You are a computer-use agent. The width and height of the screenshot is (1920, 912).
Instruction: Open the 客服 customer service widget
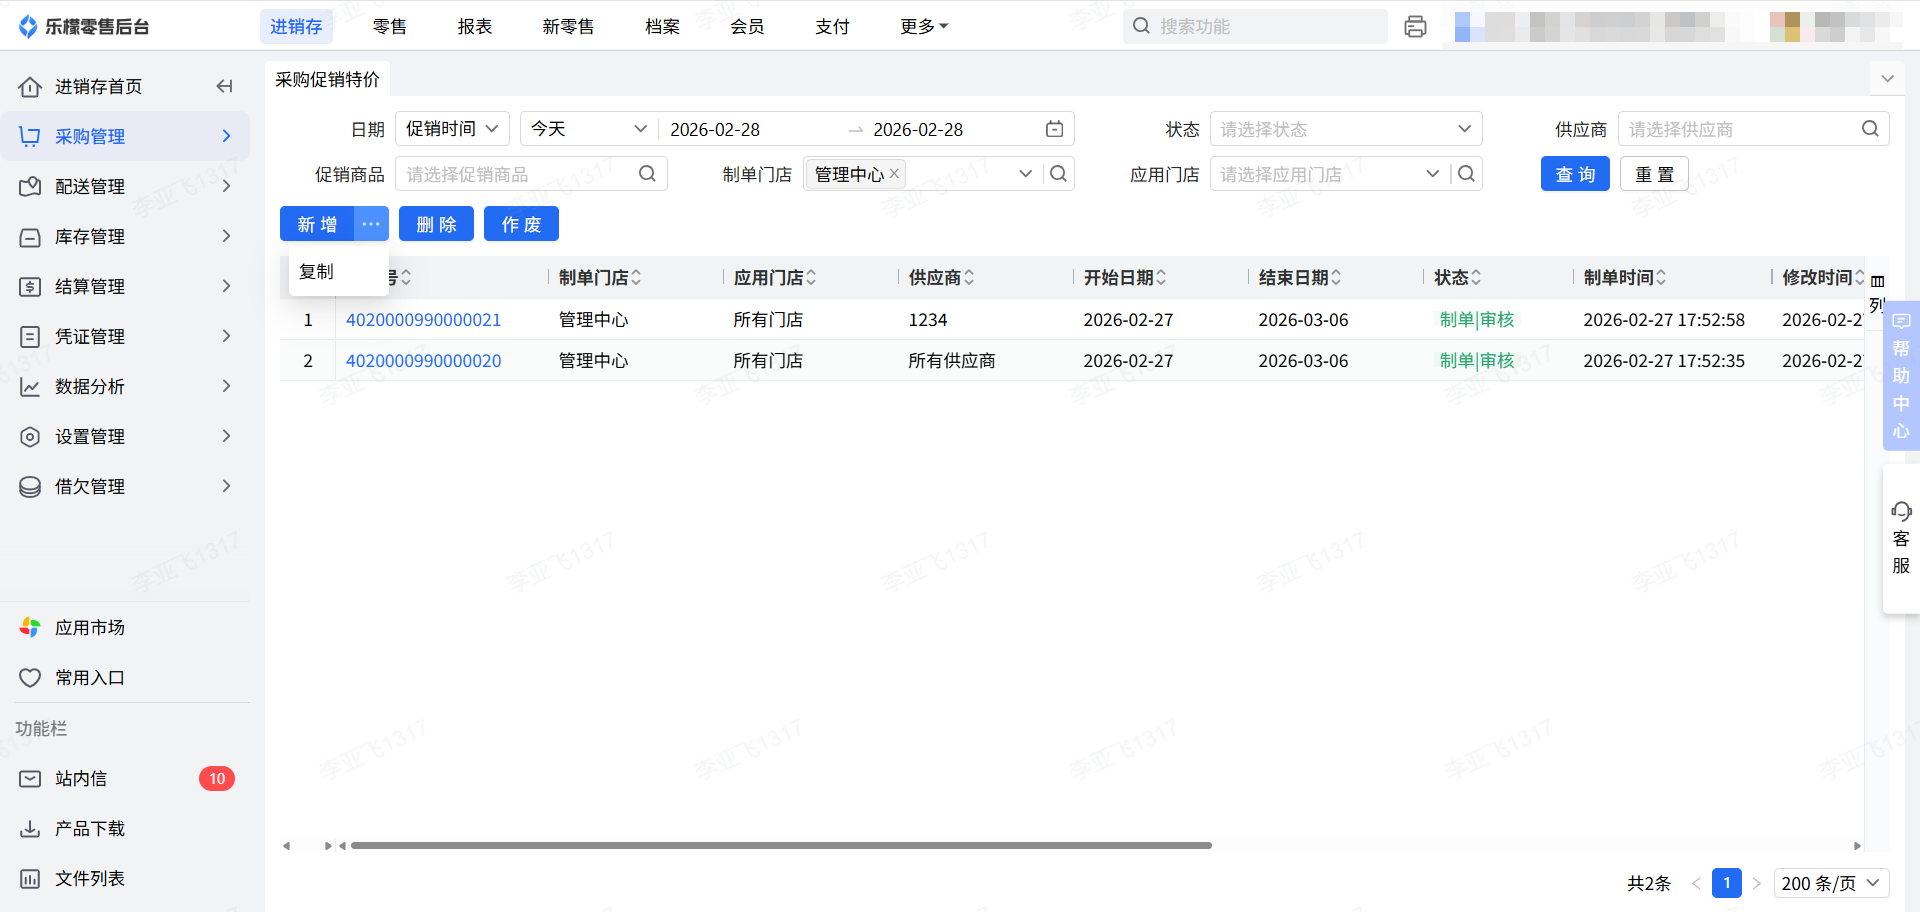point(1900,538)
